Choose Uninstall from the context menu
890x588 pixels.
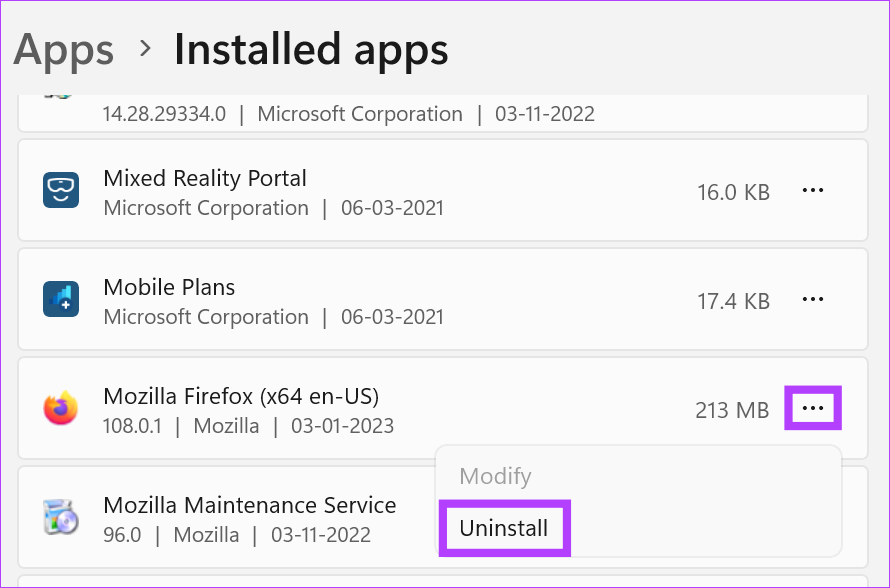click(504, 528)
